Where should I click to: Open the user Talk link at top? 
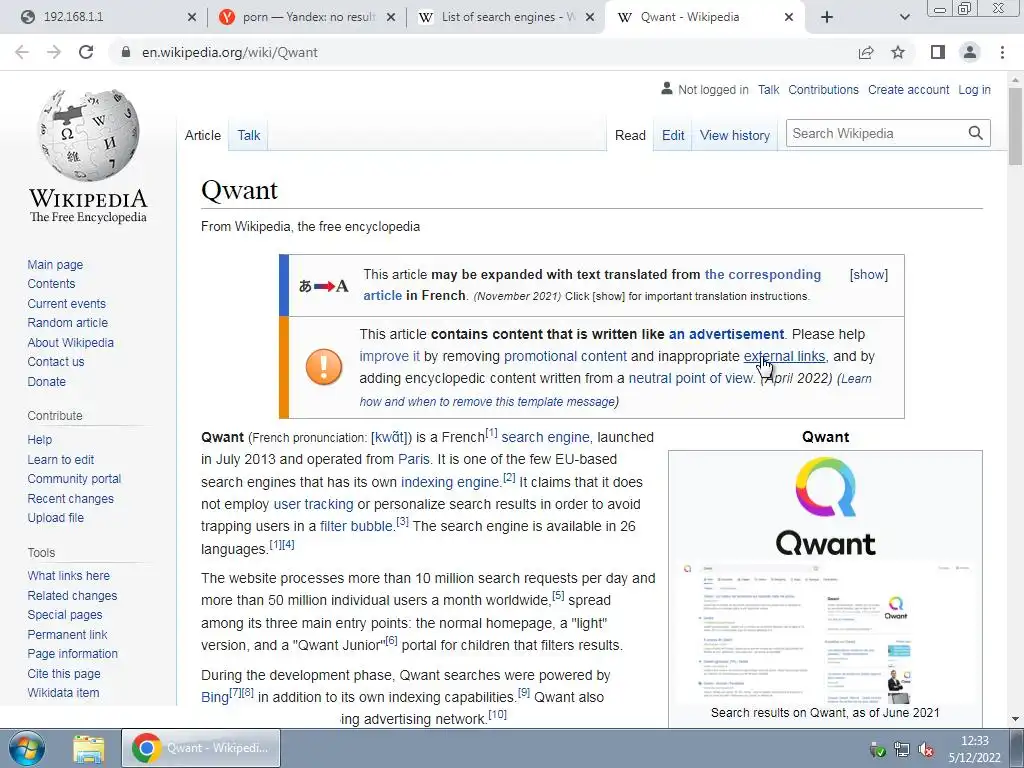pos(769,90)
